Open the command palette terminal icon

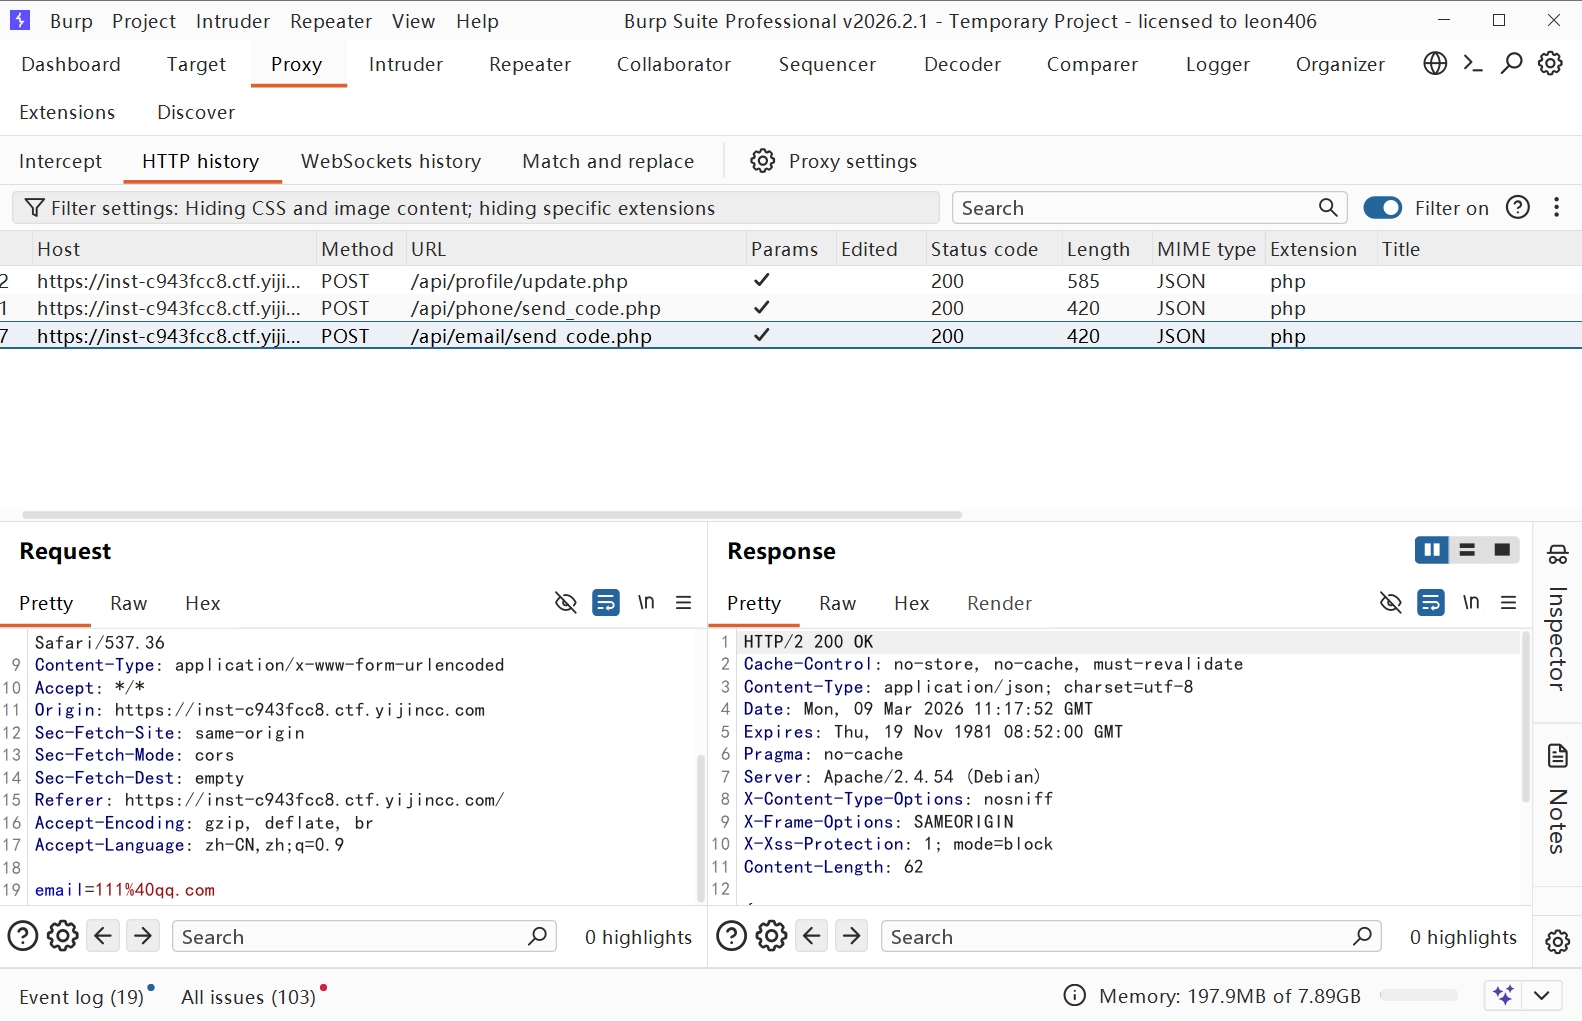pyautogui.click(x=1473, y=64)
